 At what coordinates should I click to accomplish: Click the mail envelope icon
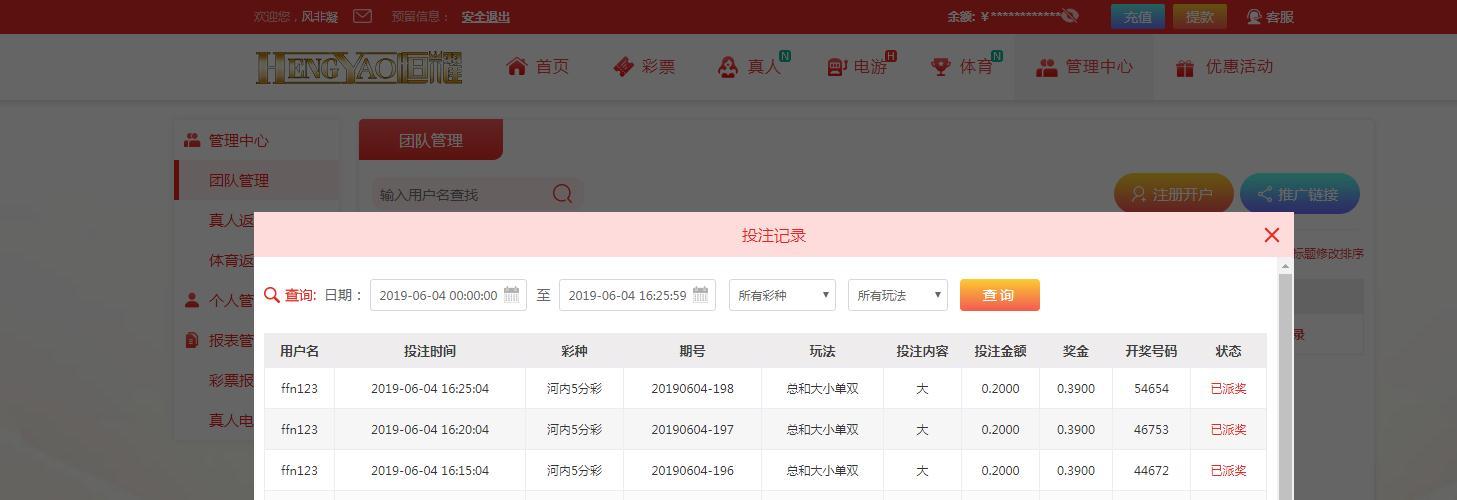tap(363, 16)
